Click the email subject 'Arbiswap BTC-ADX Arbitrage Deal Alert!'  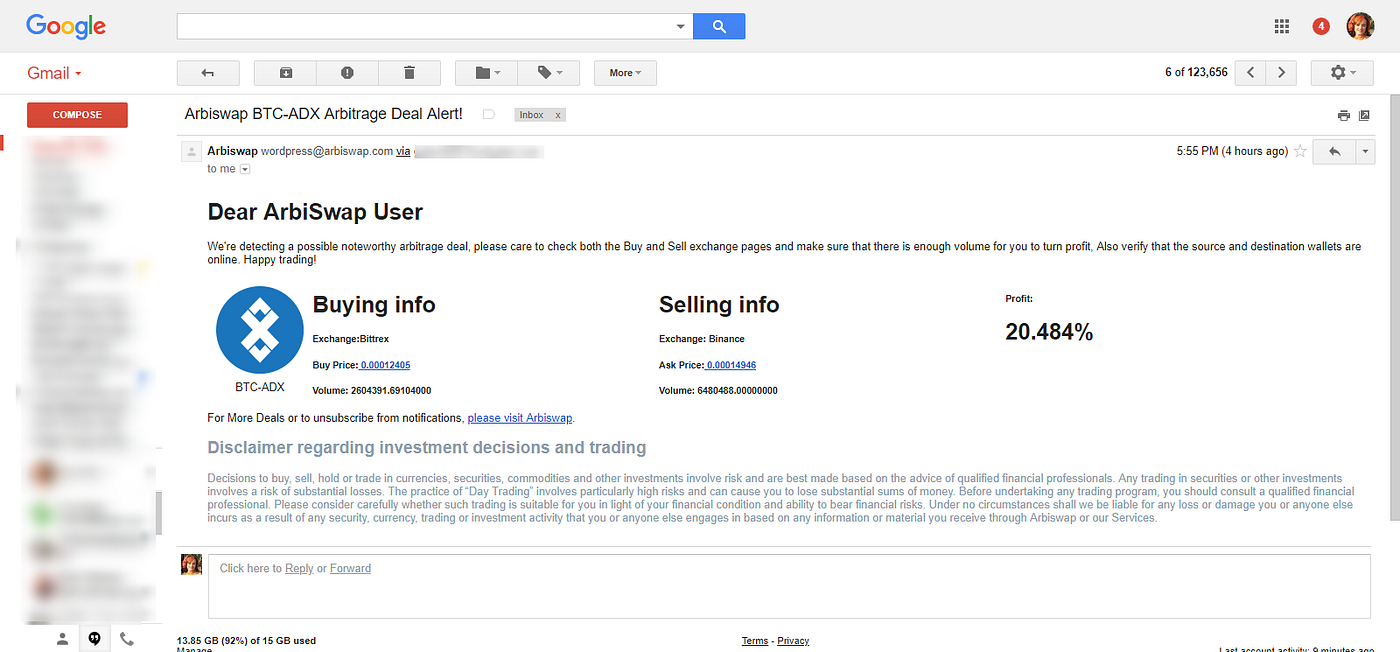click(x=324, y=114)
